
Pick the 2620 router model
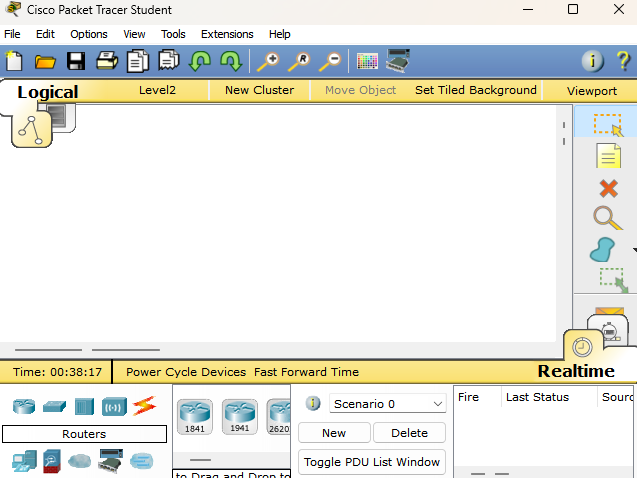pyautogui.click(x=279, y=417)
